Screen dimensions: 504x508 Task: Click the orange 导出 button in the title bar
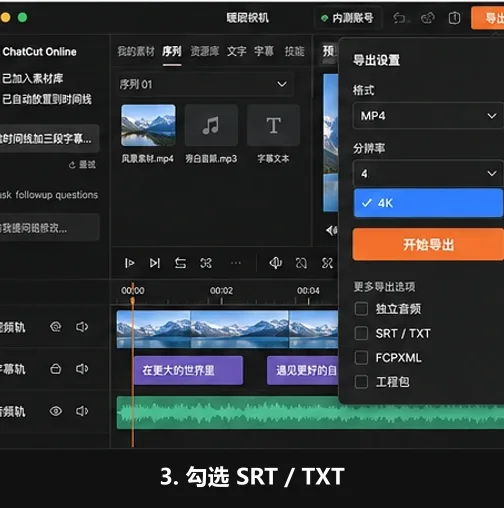[488, 18]
